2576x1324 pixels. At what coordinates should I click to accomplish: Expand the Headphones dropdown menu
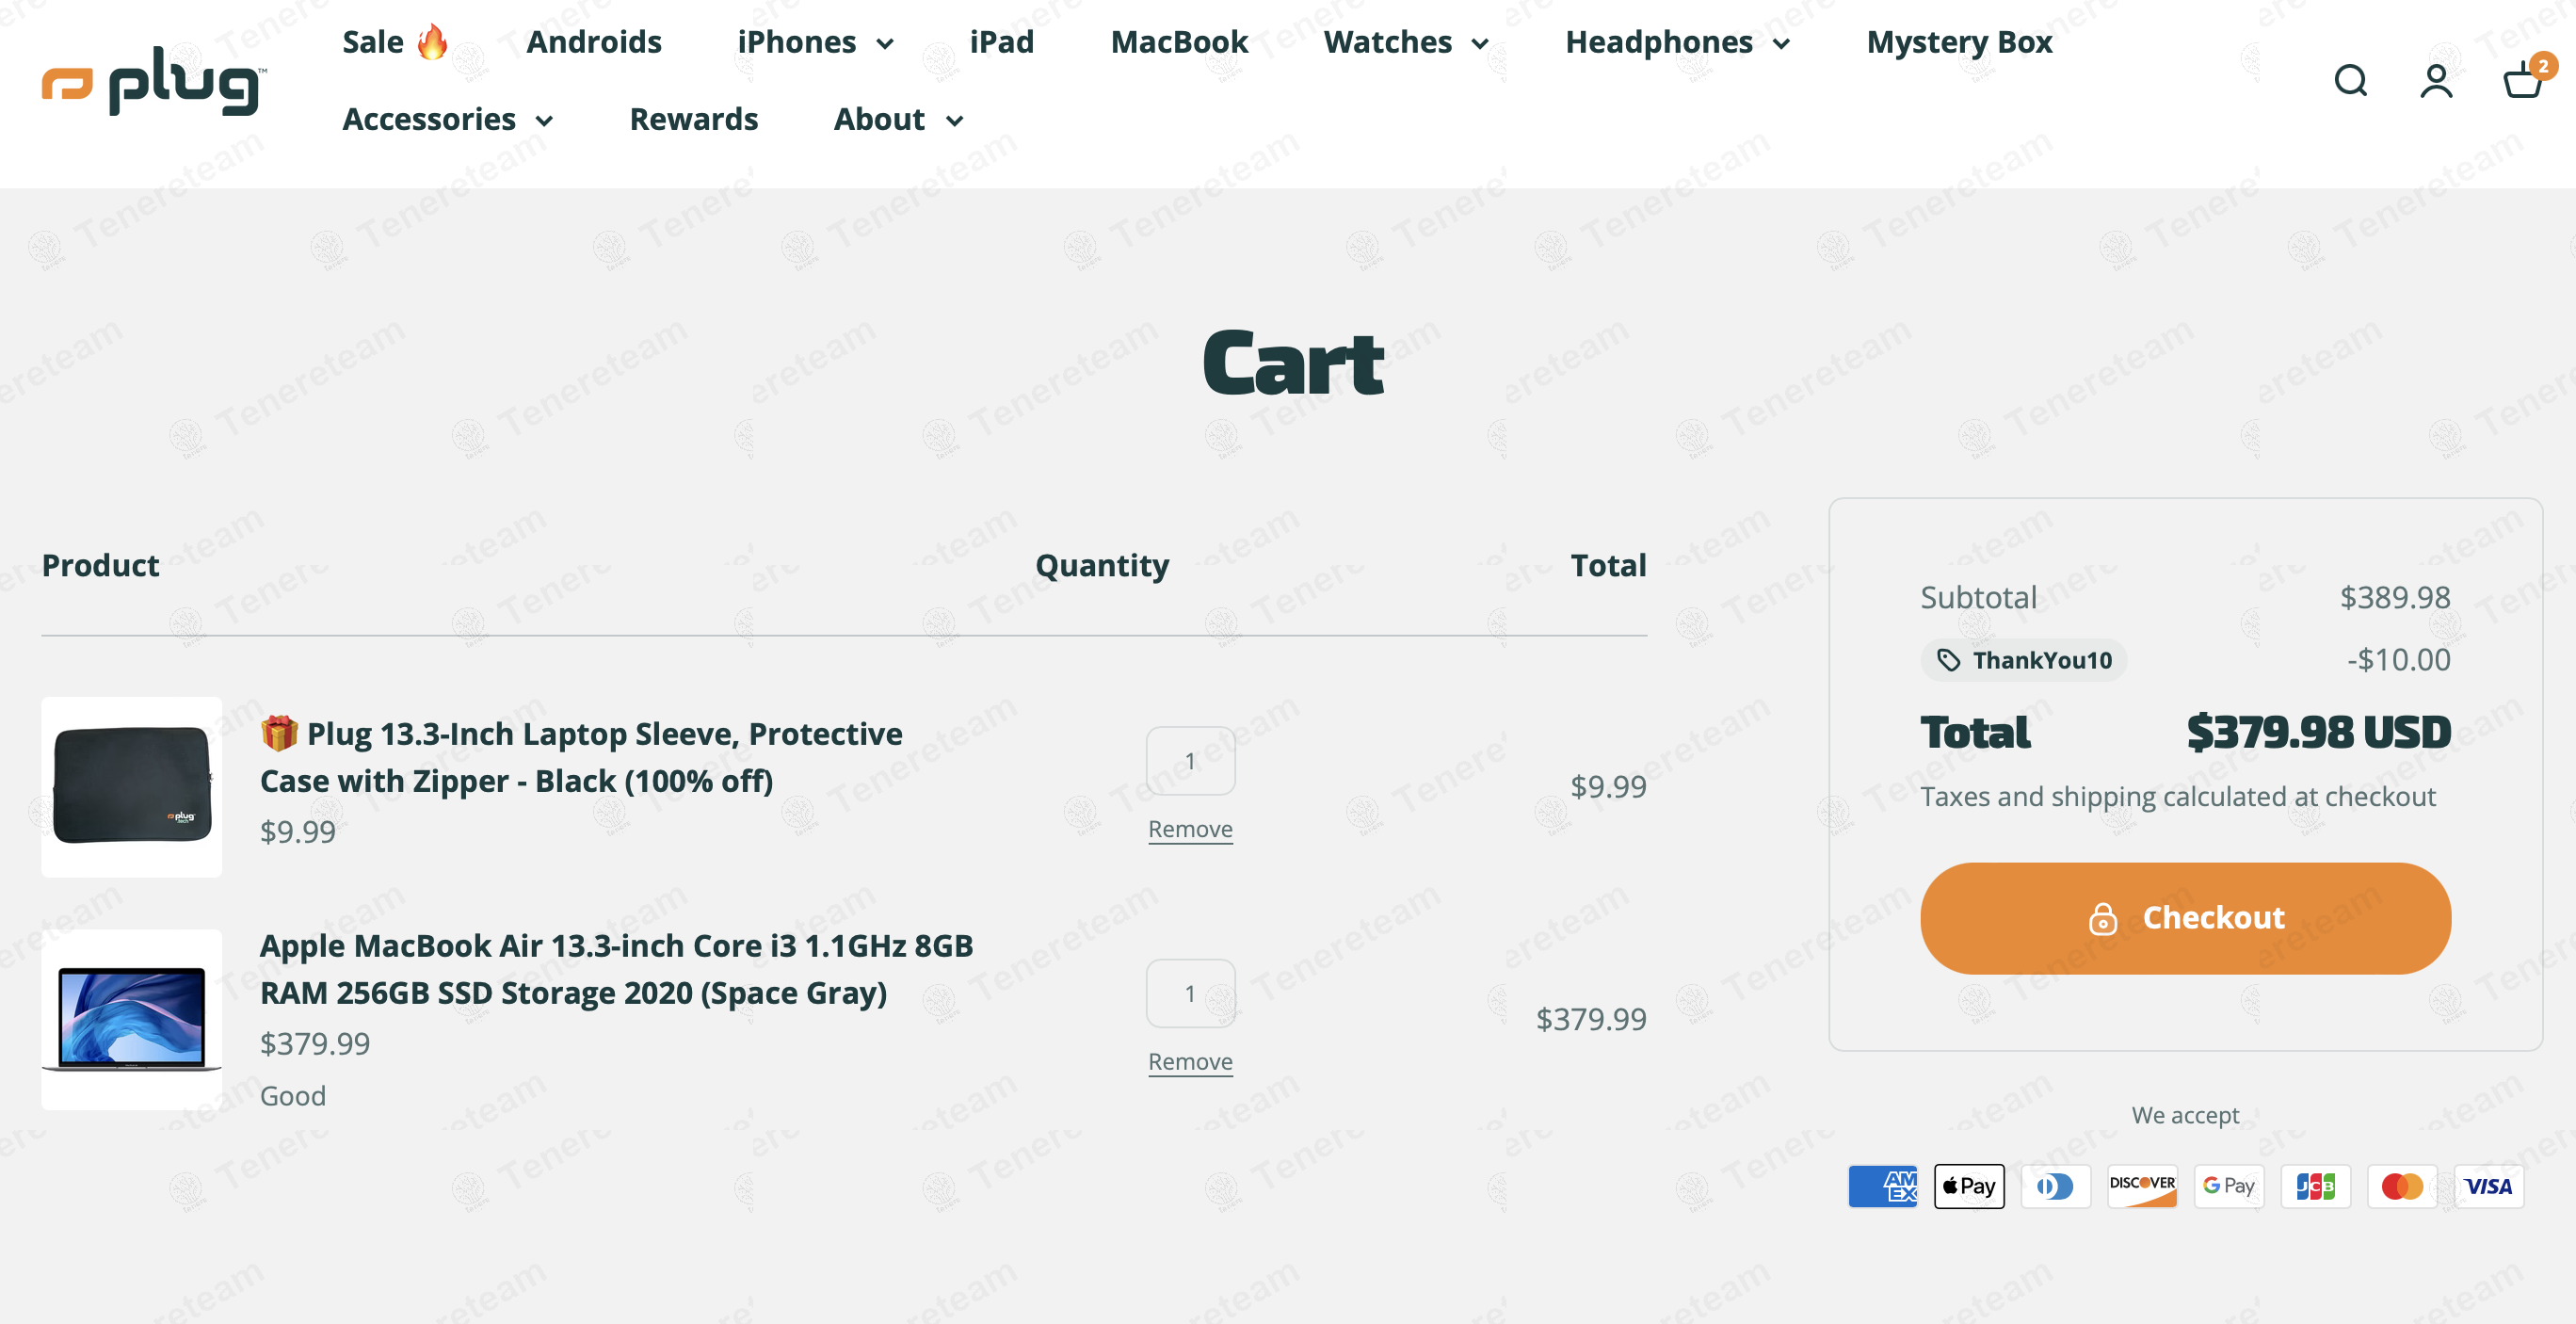point(1677,42)
